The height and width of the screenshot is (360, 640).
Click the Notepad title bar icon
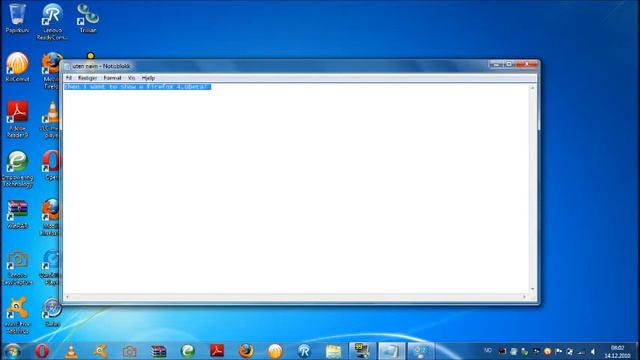pos(67,66)
